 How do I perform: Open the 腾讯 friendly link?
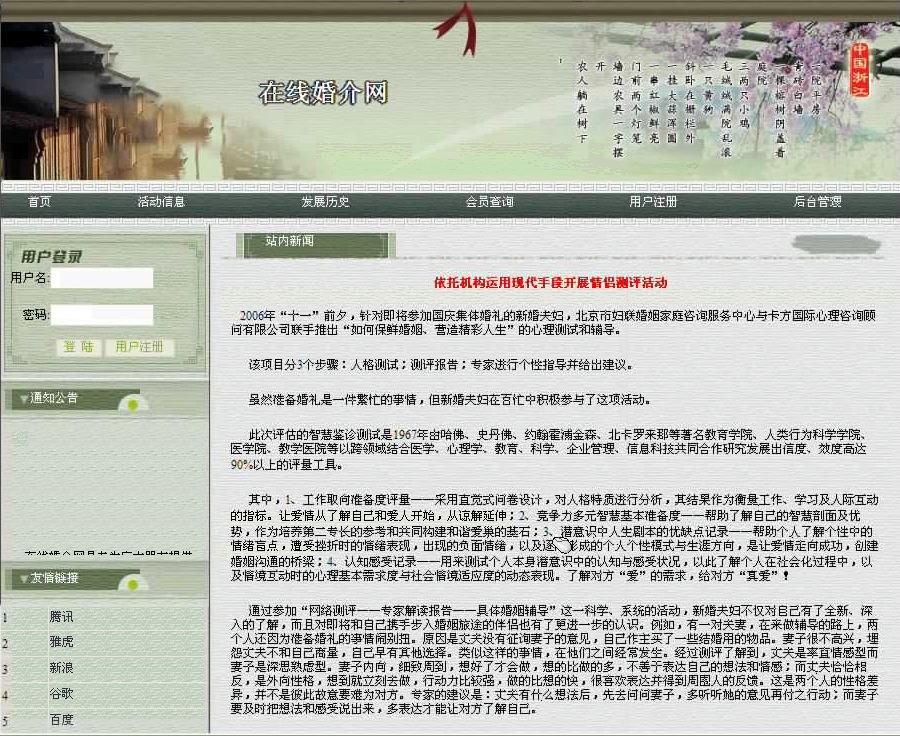pos(60,618)
